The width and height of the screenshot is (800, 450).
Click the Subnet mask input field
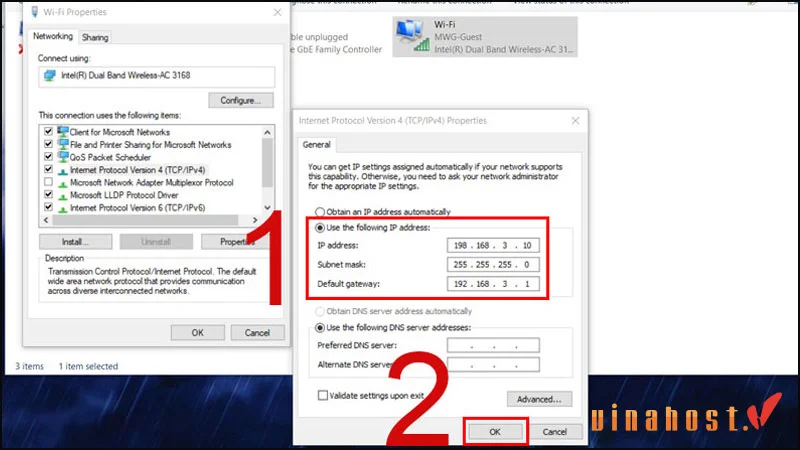click(x=493, y=264)
